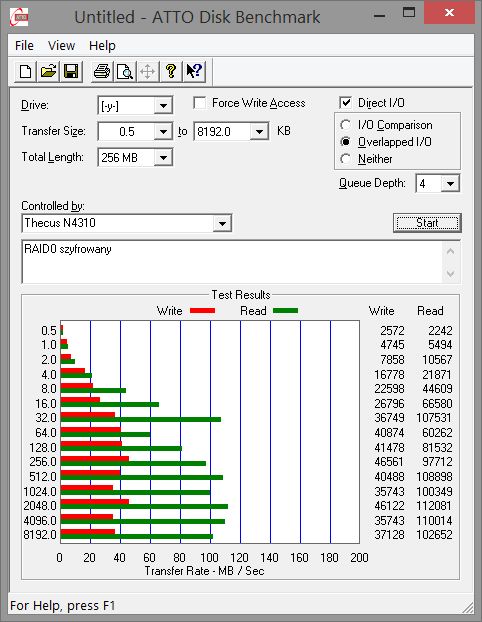Choose the Neither radio option
Image resolution: width=482 pixels, height=622 pixels.
coord(346,159)
